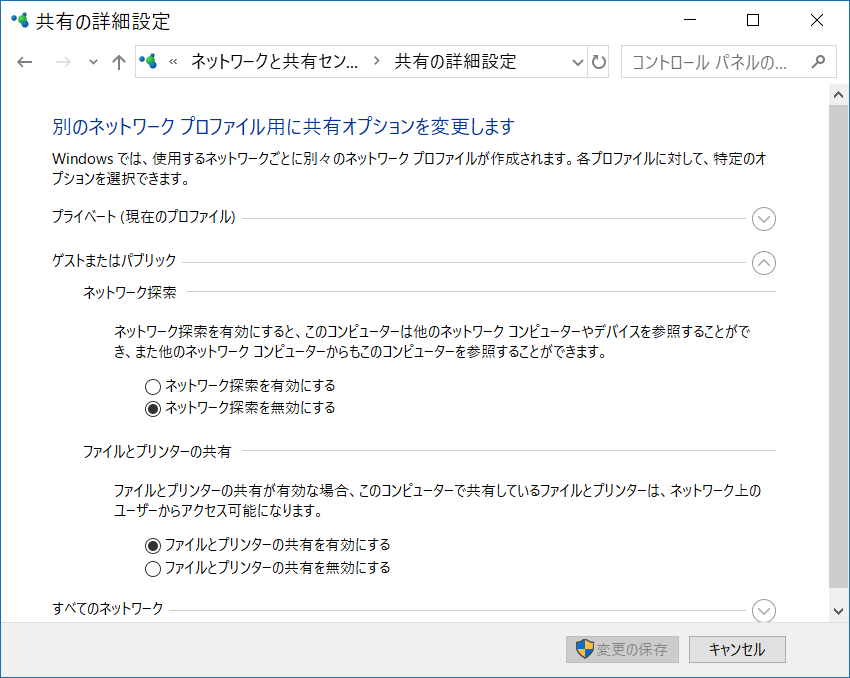Collapse the ゲストまたはパブリック section
Image resolution: width=850 pixels, height=678 pixels.
click(x=764, y=263)
